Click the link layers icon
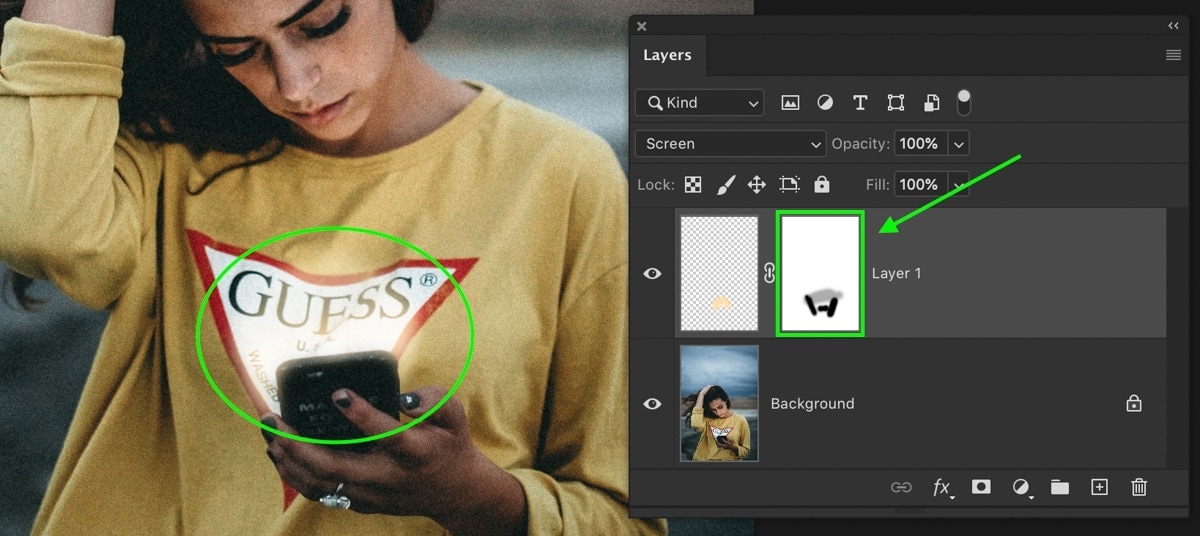The width and height of the screenshot is (1200, 536). coord(901,487)
